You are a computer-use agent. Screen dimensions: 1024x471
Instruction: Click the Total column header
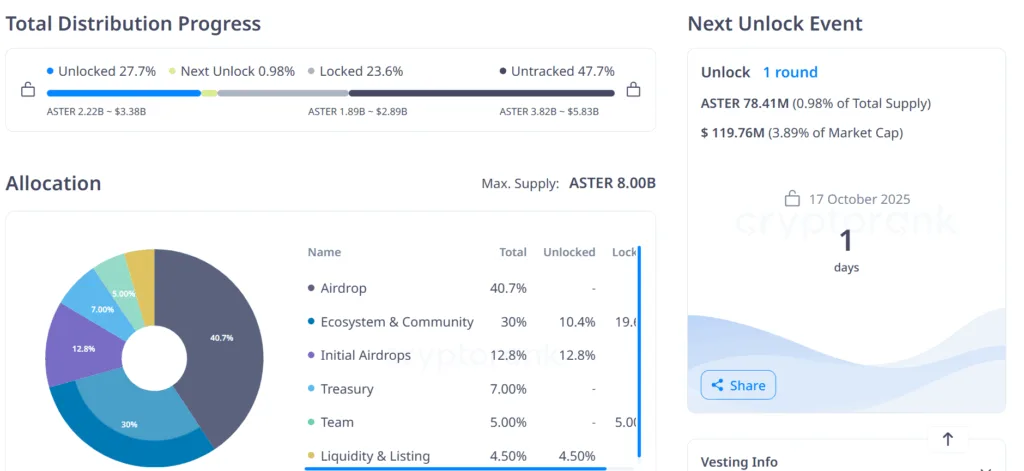coord(513,252)
